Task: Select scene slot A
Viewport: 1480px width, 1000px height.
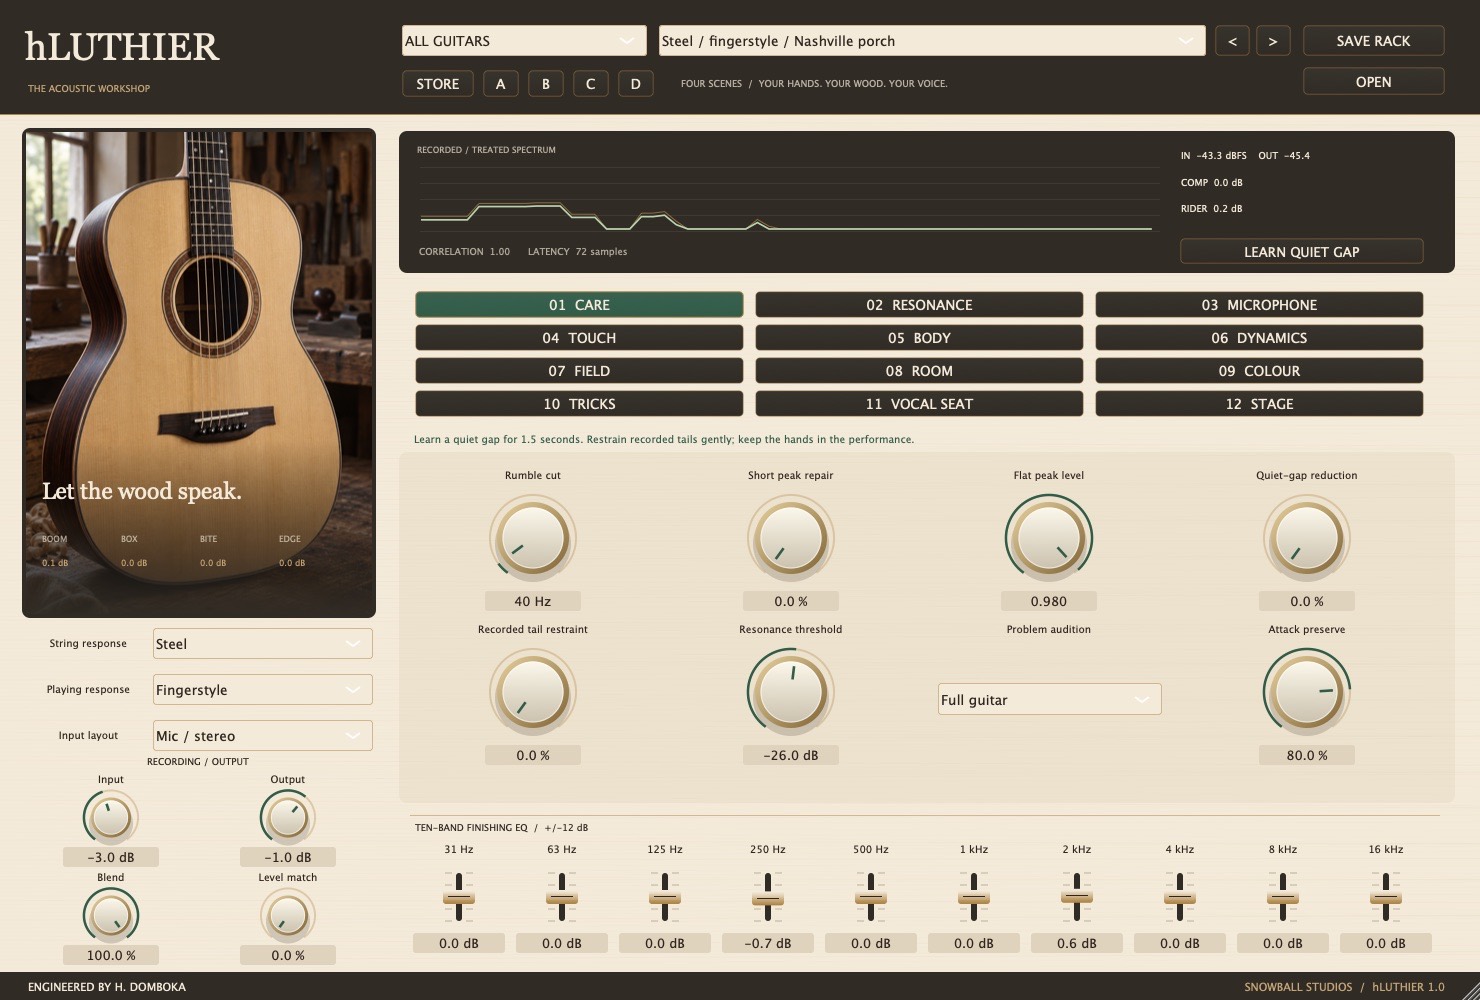Action: (x=500, y=84)
